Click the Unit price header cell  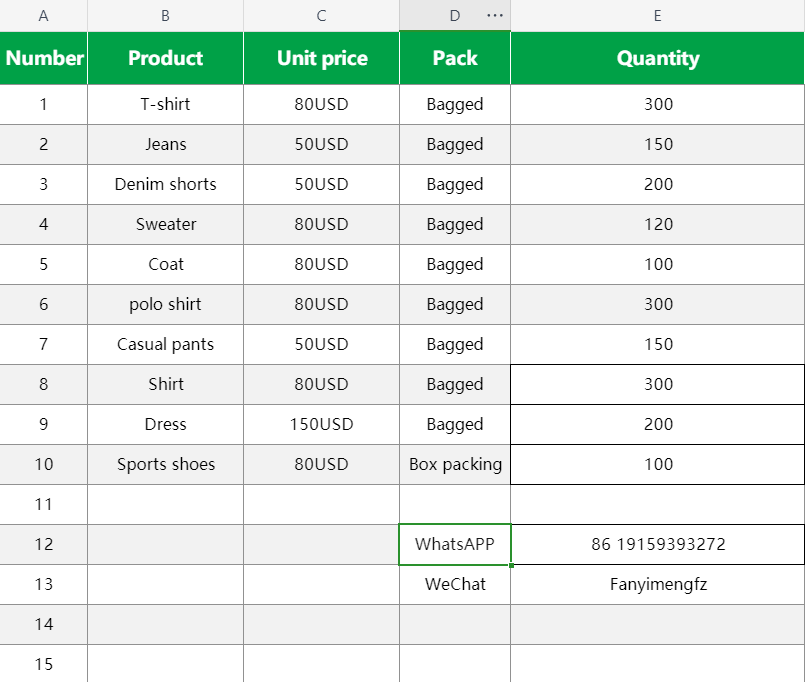coord(321,58)
